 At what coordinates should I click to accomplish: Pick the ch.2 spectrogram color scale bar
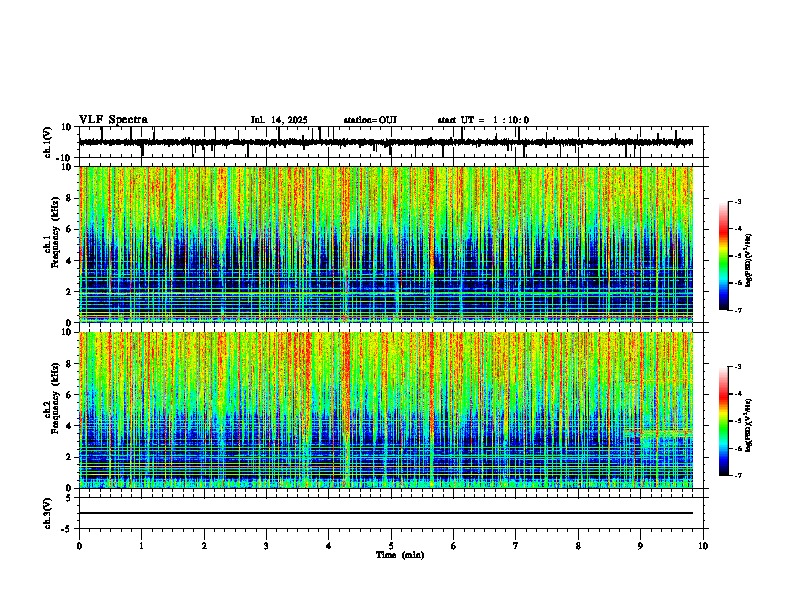tap(724, 421)
